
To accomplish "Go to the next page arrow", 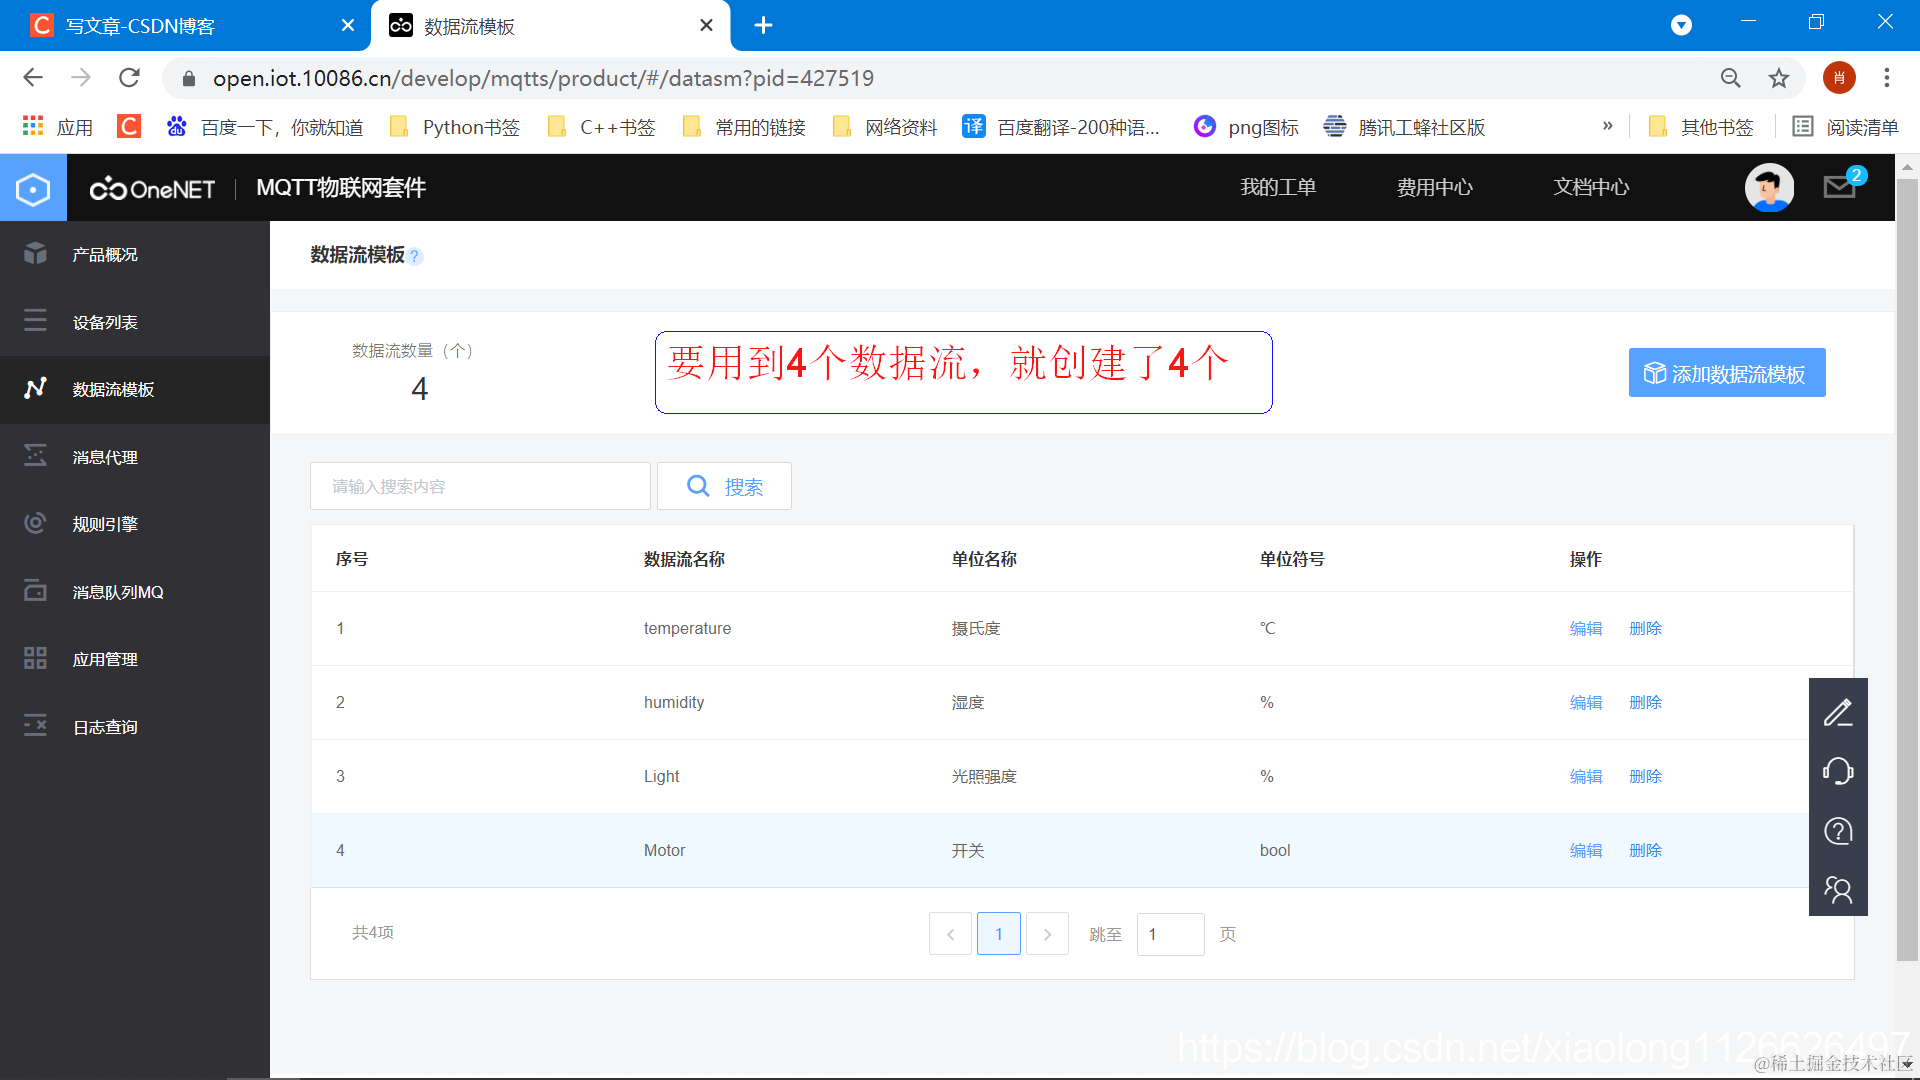I will 1047,934.
